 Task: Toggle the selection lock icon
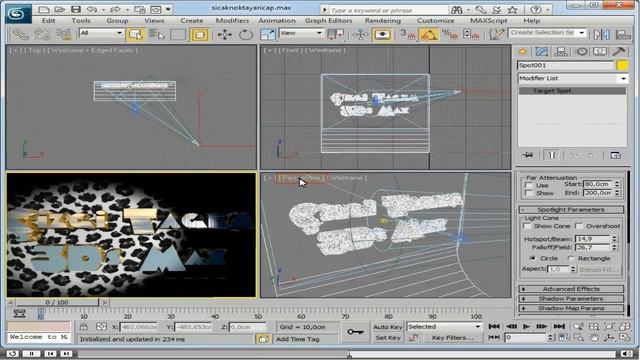(84, 327)
